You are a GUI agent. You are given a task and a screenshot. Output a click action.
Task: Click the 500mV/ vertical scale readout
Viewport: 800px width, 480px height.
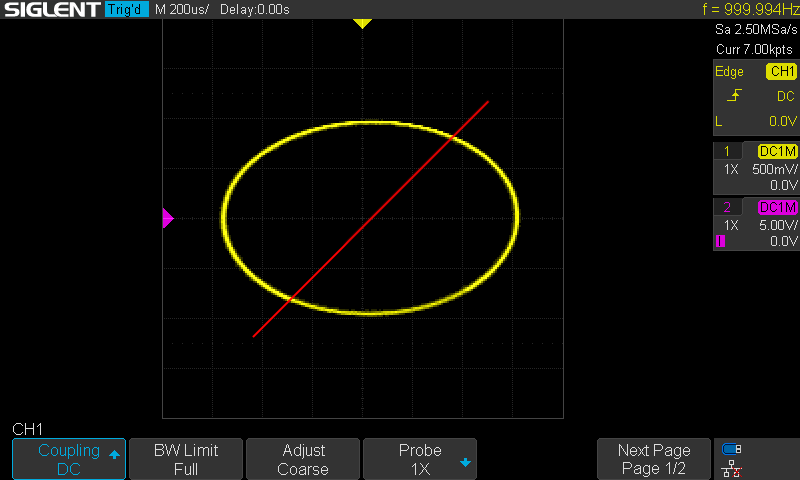click(774, 169)
